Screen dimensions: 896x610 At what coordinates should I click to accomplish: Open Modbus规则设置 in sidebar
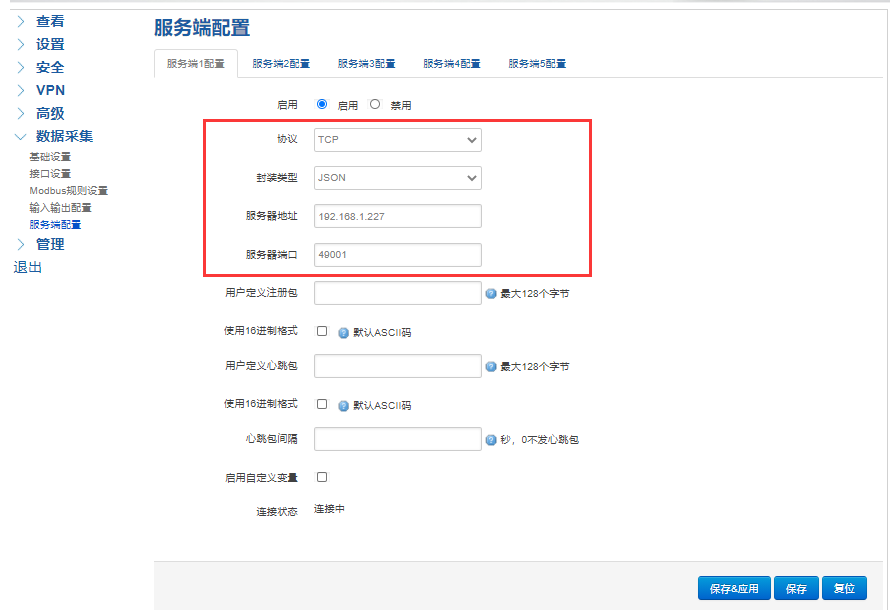pos(69,191)
